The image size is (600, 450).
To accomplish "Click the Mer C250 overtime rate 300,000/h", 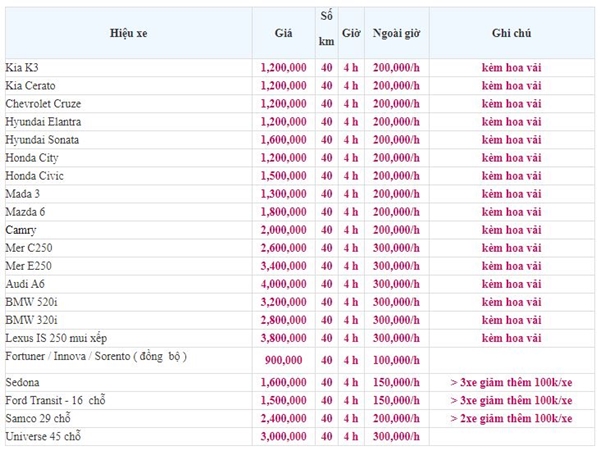I will coord(396,248).
